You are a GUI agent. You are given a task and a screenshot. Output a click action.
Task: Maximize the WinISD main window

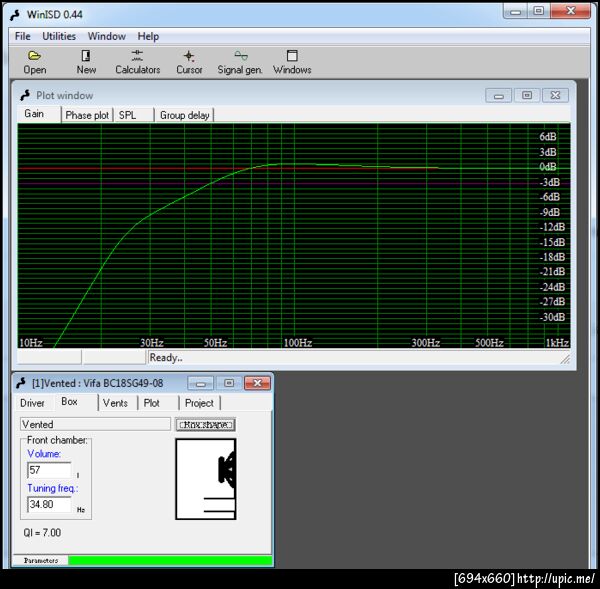pos(538,11)
